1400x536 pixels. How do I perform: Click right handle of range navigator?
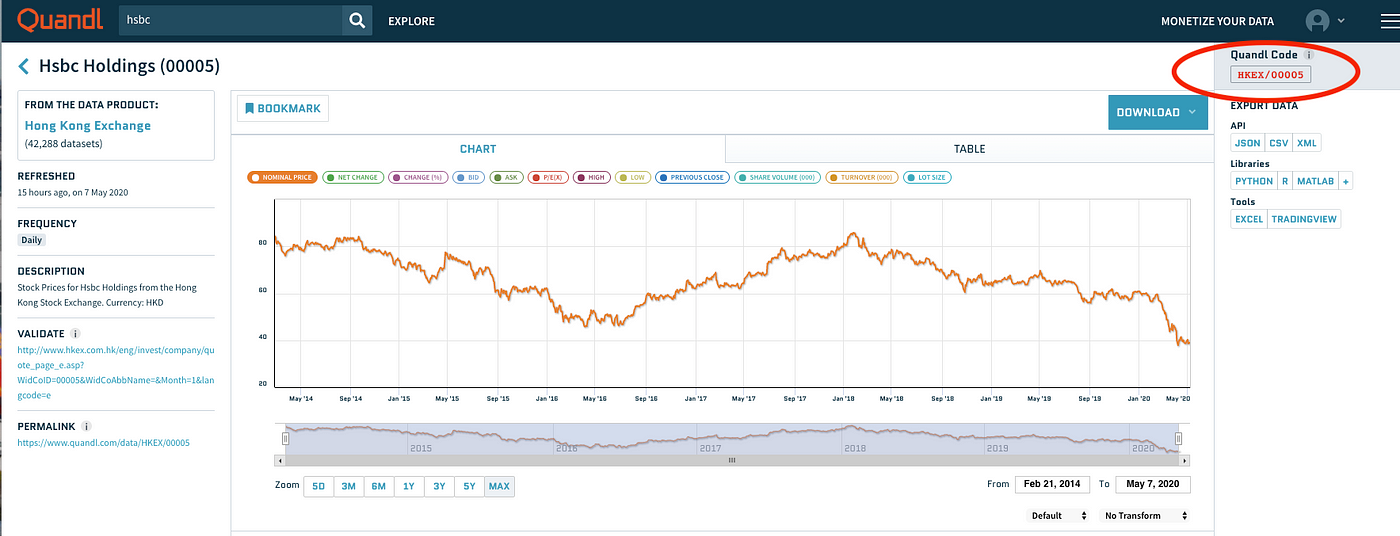(x=1178, y=438)
